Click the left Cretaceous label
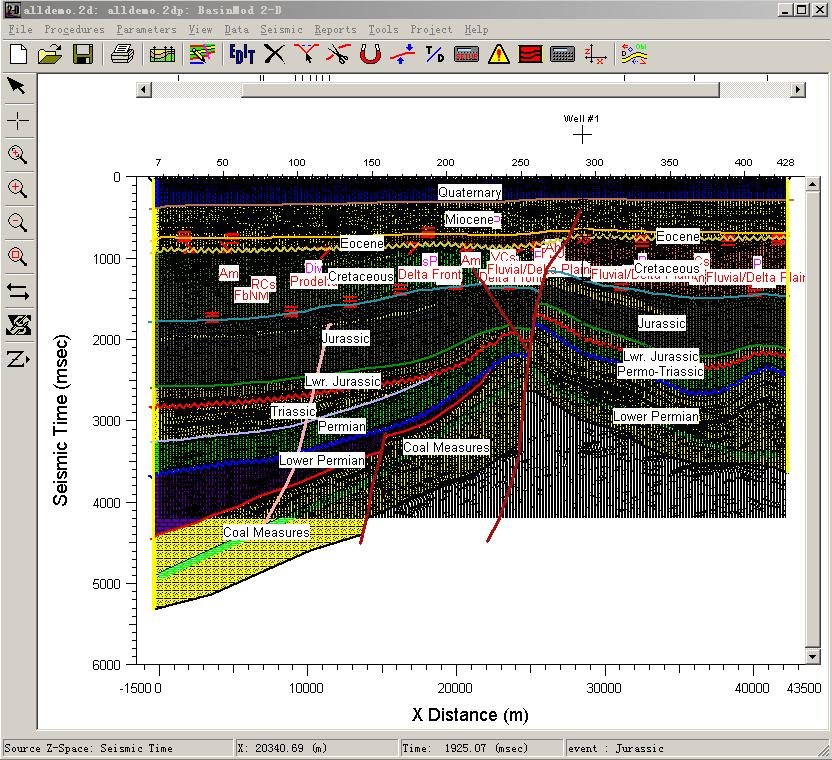 pyautogui.click(x=361, y=276)
